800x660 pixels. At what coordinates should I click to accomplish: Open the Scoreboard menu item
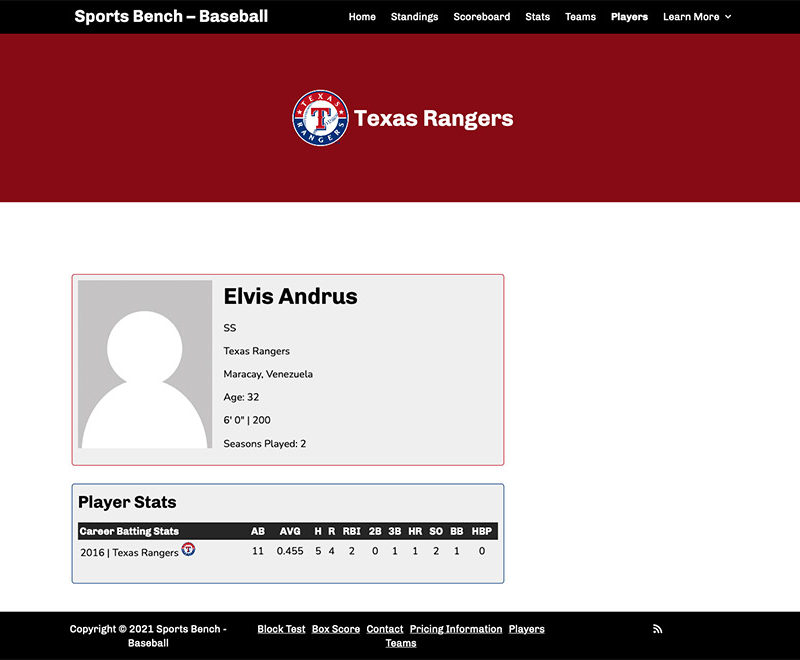click(482, 17)
